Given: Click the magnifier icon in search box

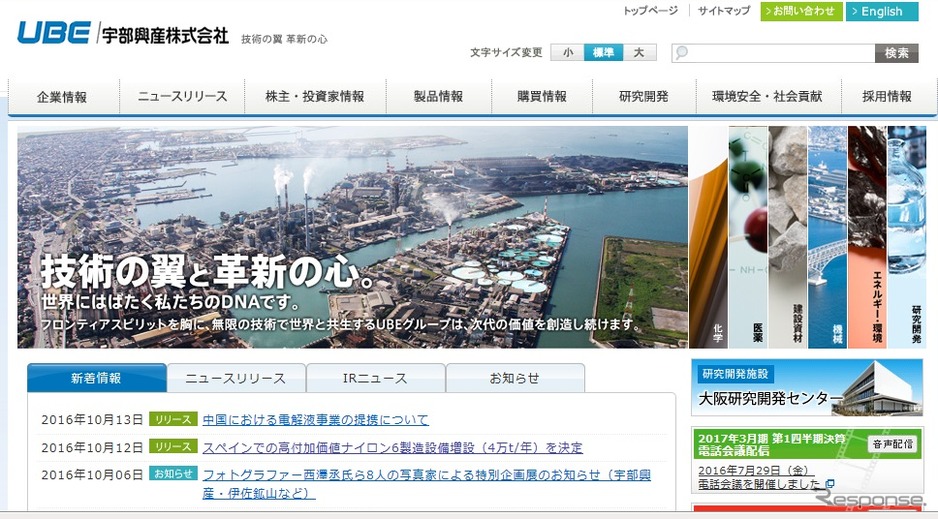Looking at the screenshot, I should click(x=682, y=53).
